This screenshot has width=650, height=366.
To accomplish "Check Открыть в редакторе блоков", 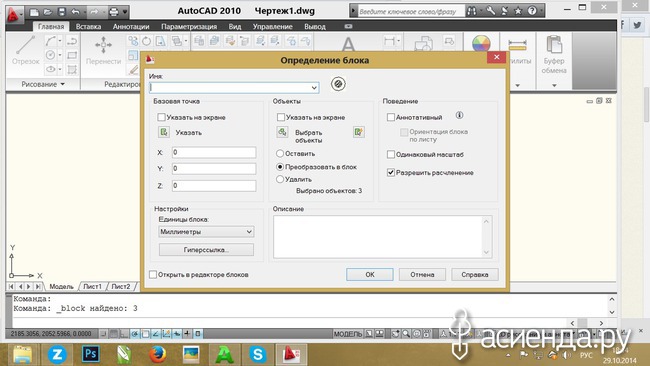I will coord(153,274).
